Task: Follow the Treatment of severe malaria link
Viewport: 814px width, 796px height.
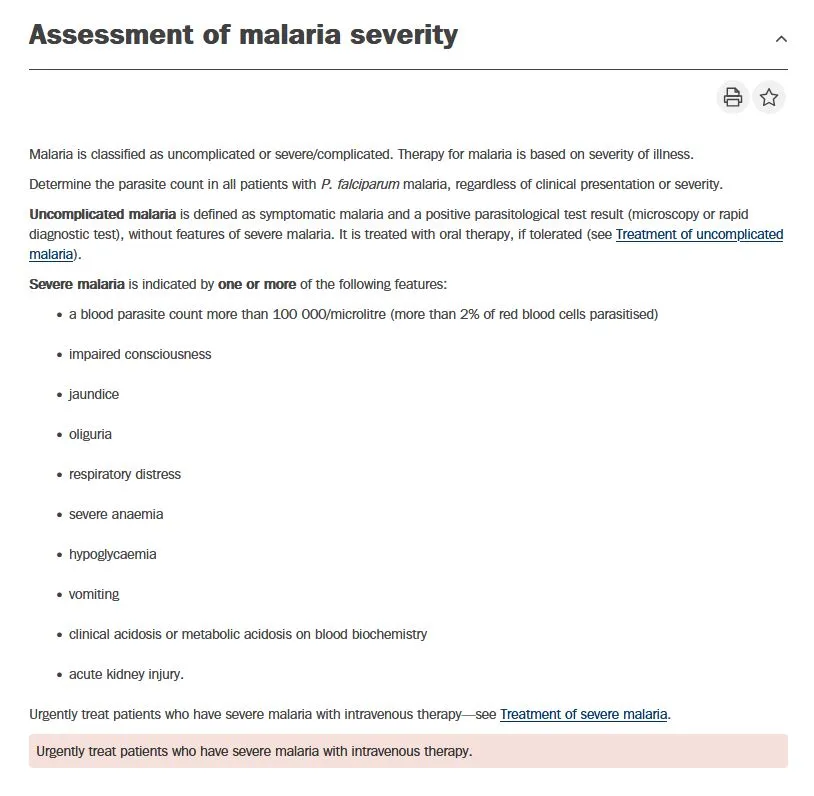Action: [x=583, y=714]
